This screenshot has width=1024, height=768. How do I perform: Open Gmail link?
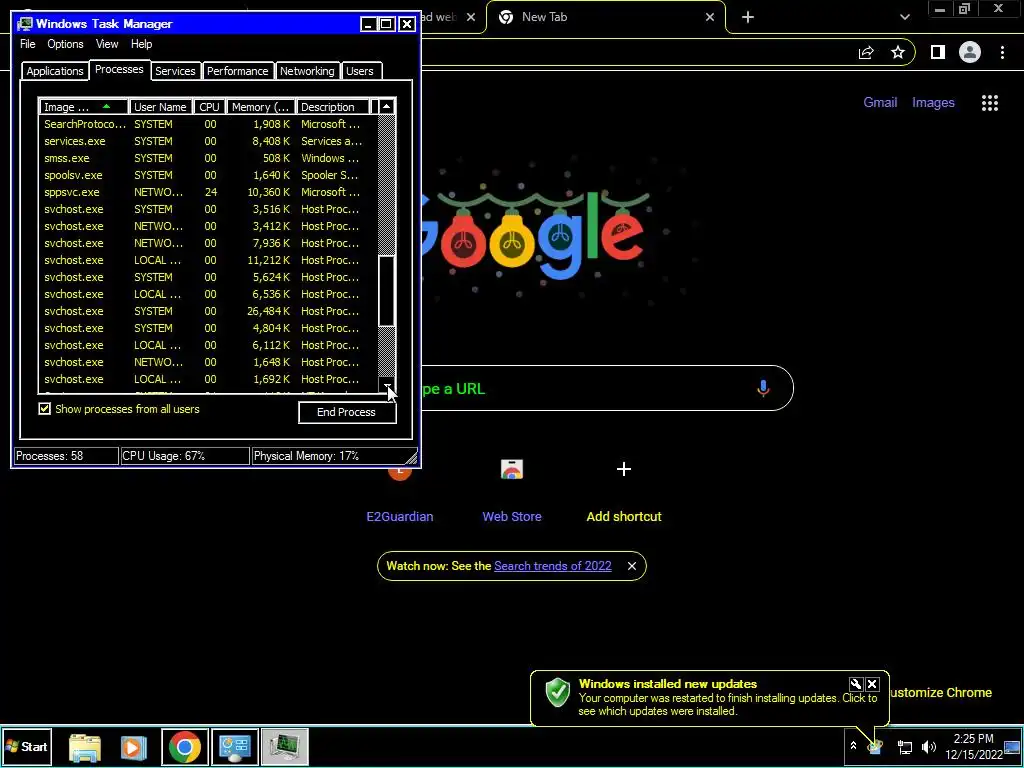[880, 103]
